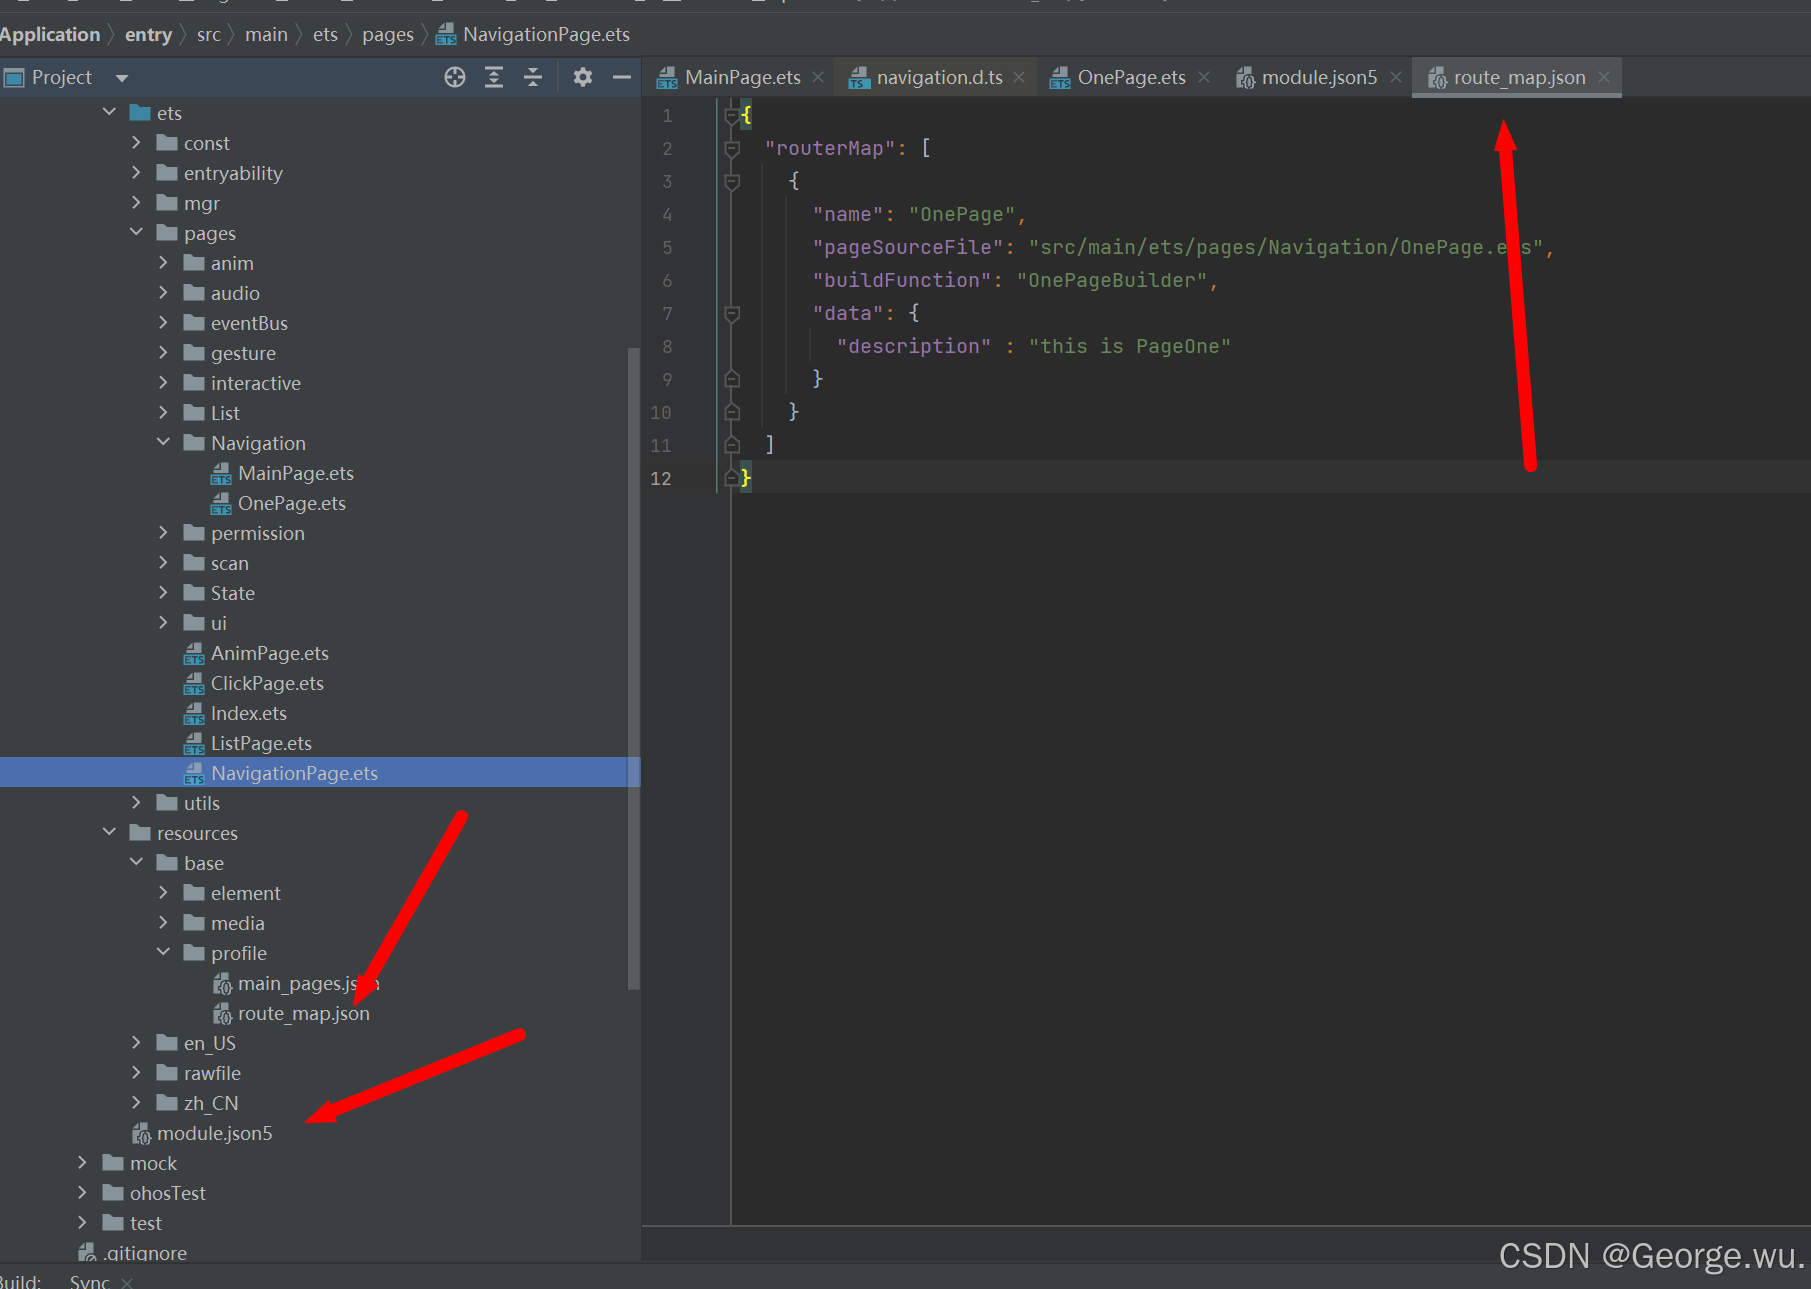Switch to module.json5 editor tab
Screen dimensions: 1811x1289
(1319, 77)
